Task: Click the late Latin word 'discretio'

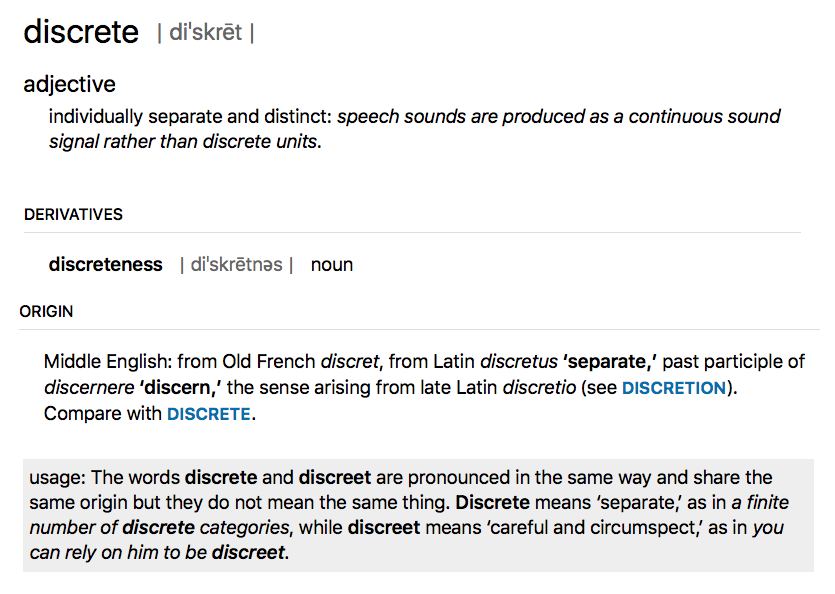Action: tap(539, 388)
